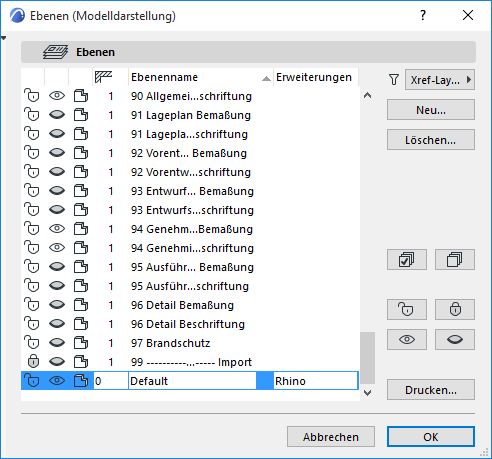The width and height of the screenshot is (492, 459).
Task: Edit the Default layer name field
Action: [192, 381]
